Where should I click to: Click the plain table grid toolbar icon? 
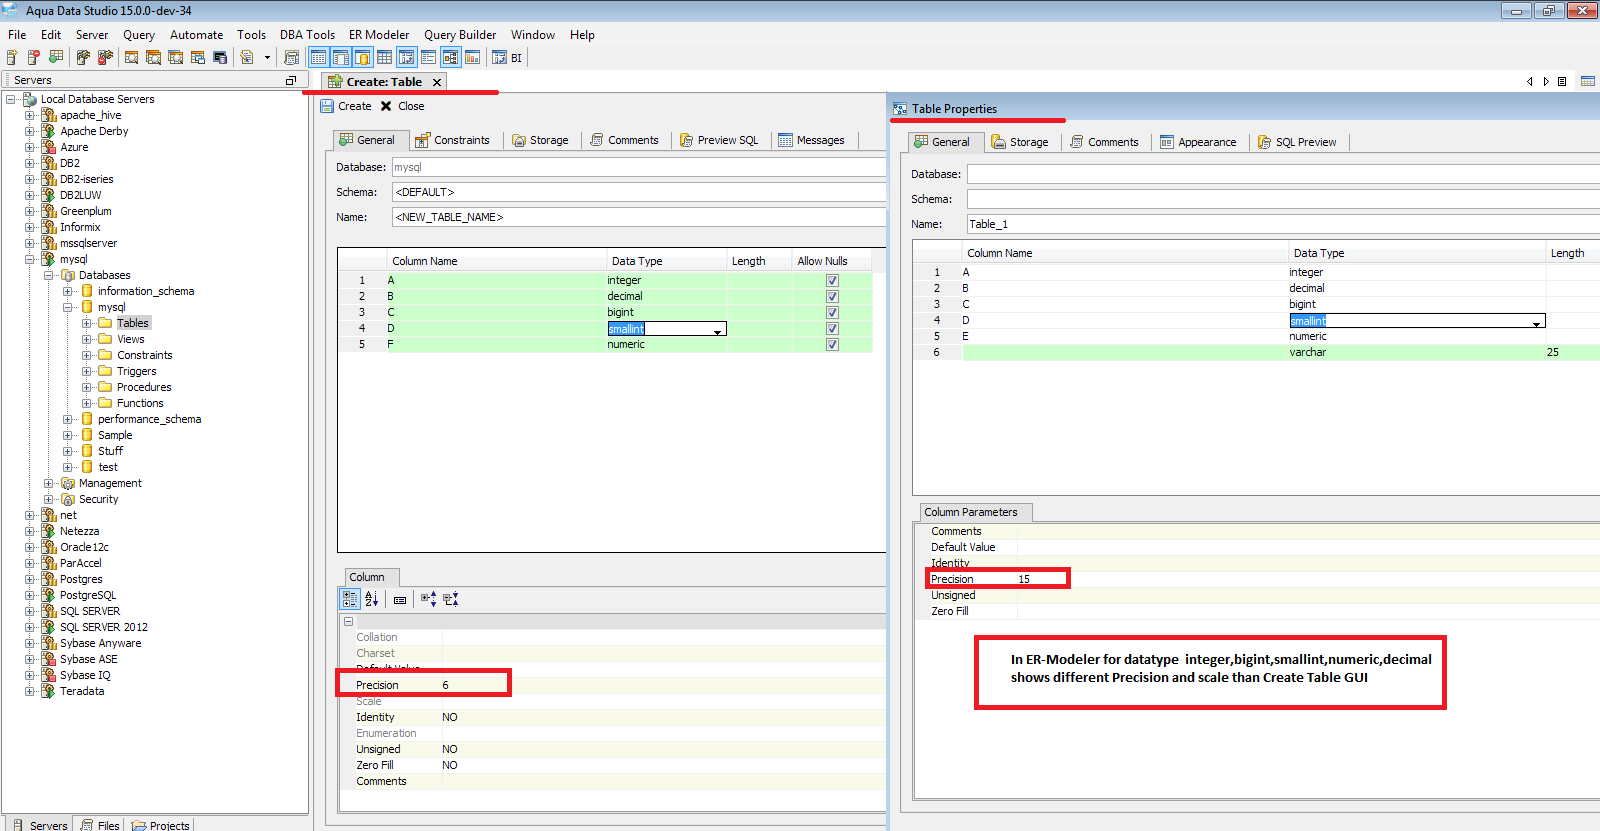(384, 58)
